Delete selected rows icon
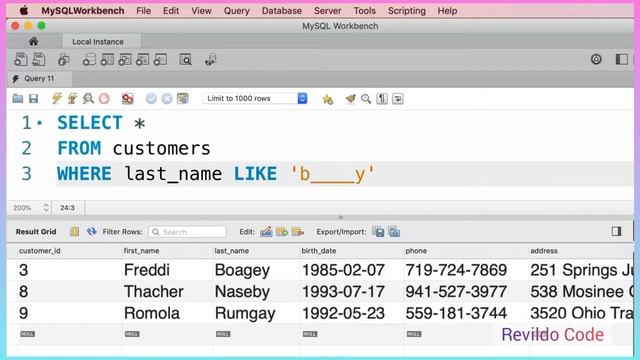 click(x=298, y=231)
